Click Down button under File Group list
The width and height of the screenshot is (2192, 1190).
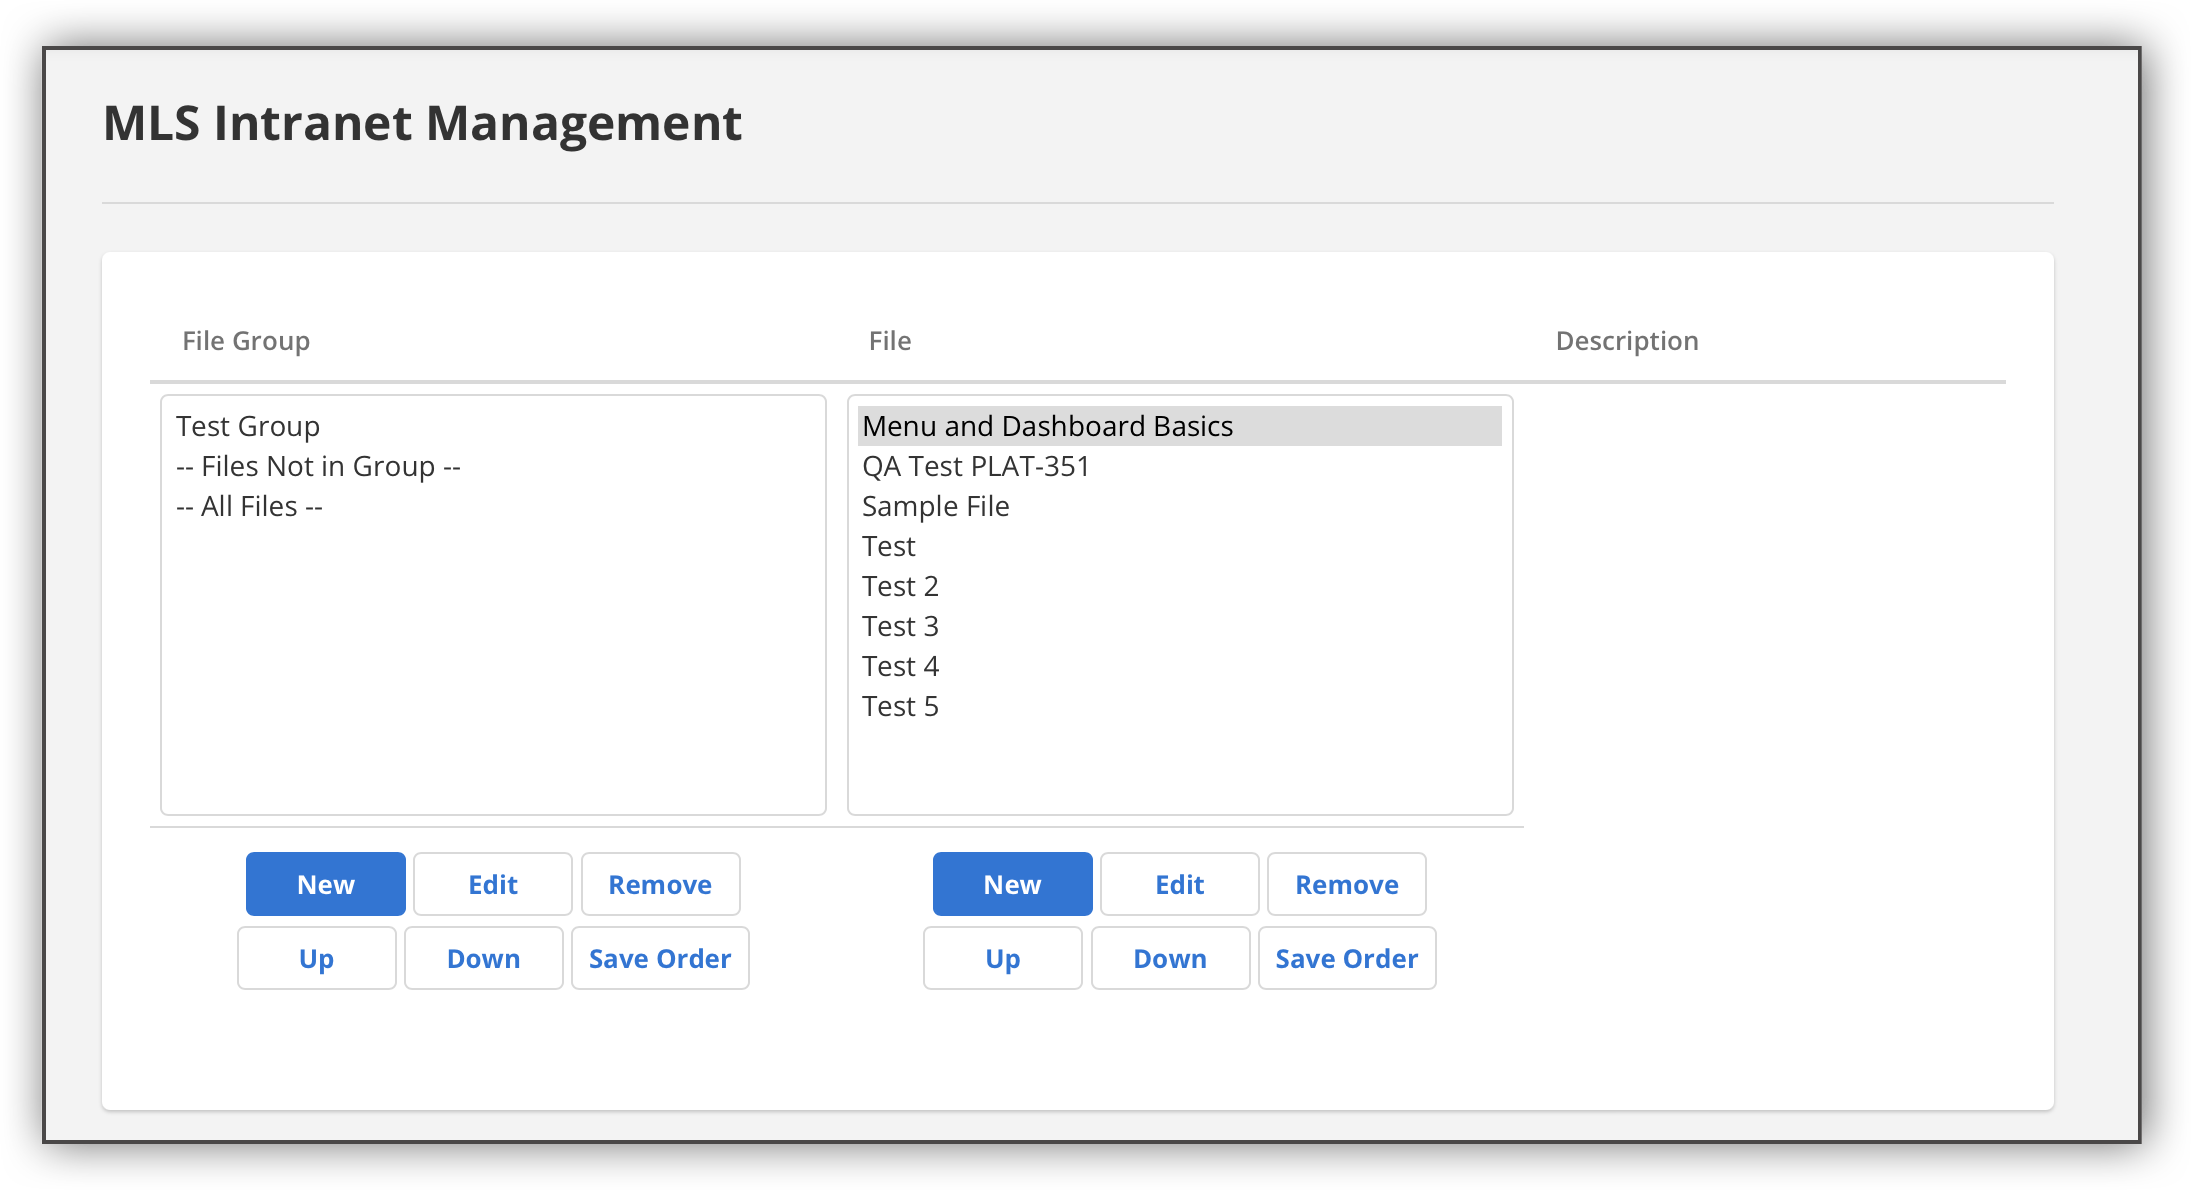484,958
